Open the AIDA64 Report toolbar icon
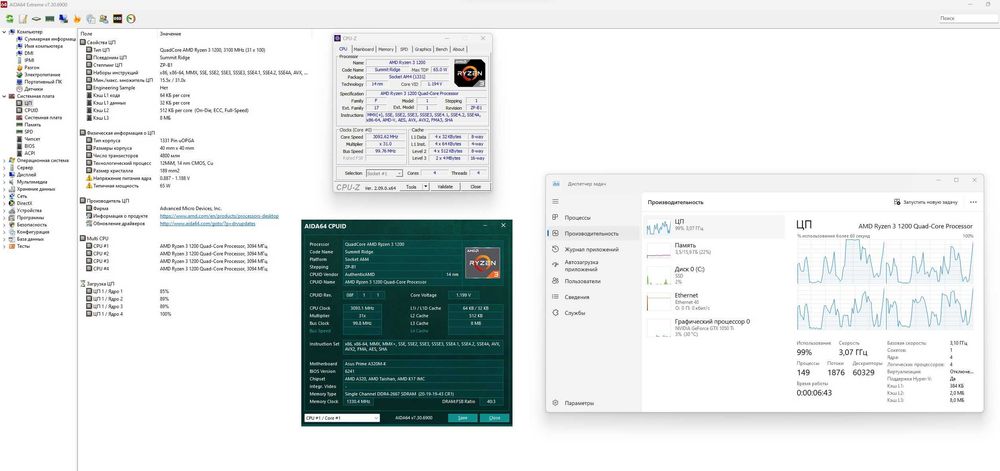This screenshot has height=471, width=1000. tap(23, 19)
